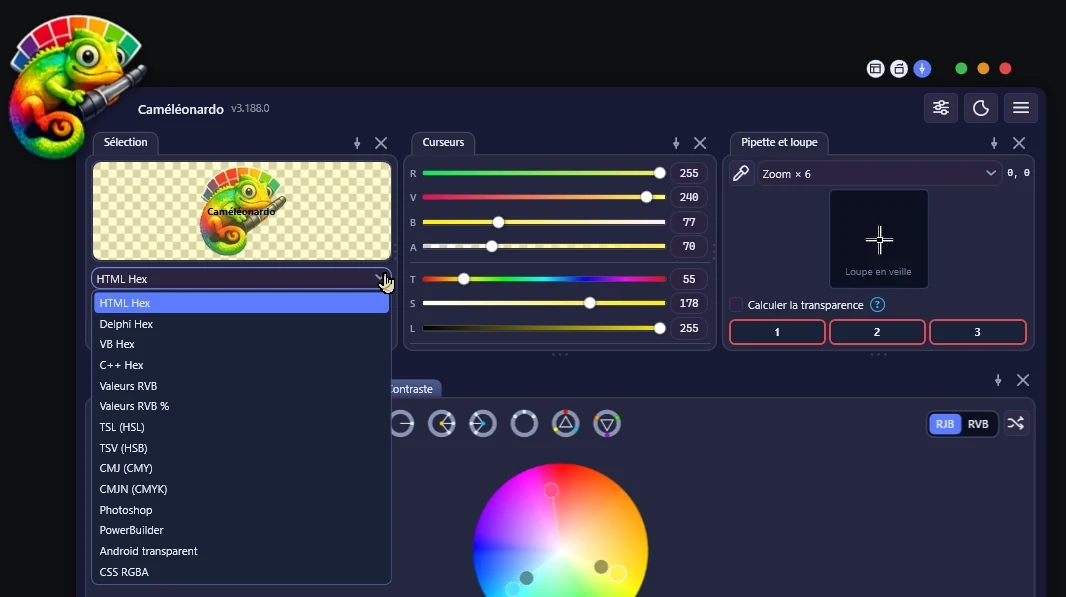Choose CMJN (CMYK) format option

(241, 489)
